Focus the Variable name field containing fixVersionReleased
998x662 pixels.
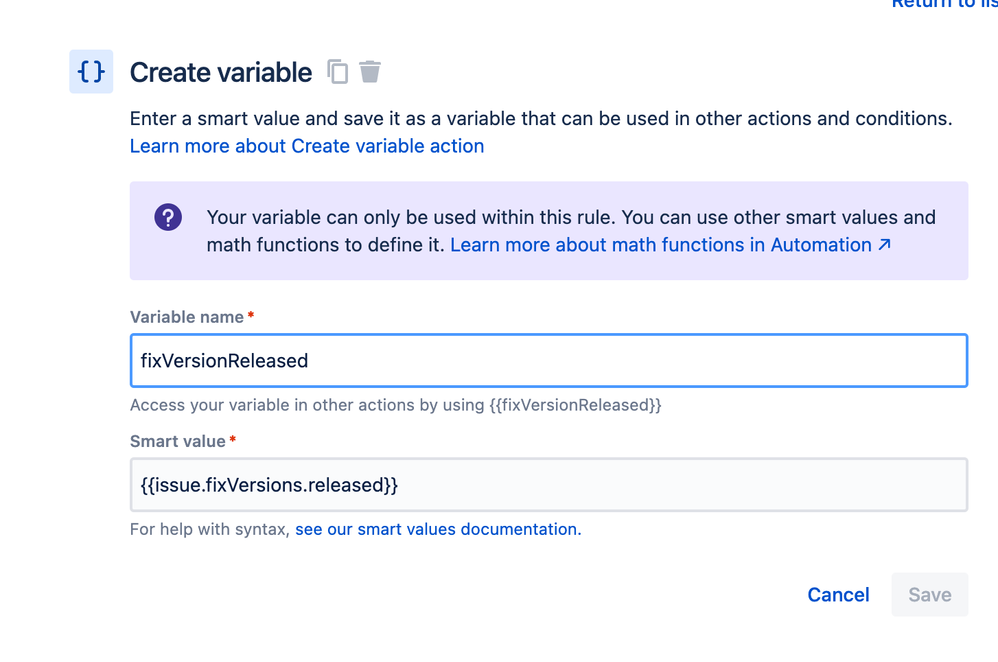[x=548, y=361]
